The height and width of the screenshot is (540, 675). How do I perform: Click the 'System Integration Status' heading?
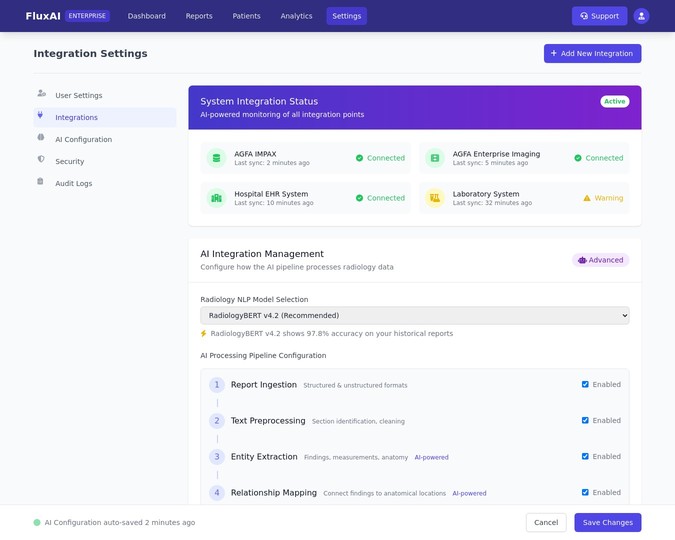(x=259, y=101)
